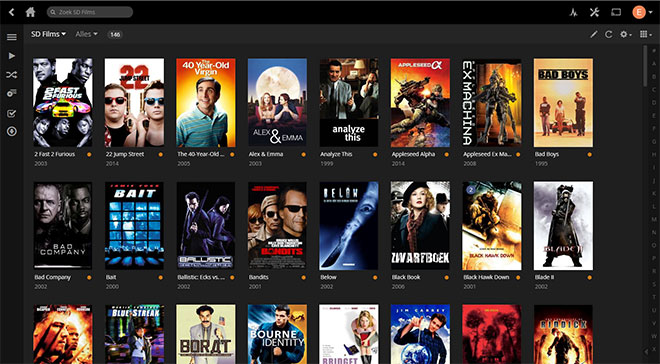Click the 146 item count badge
This screenshot has width=660, height=364.
click(x=115, y=35)
